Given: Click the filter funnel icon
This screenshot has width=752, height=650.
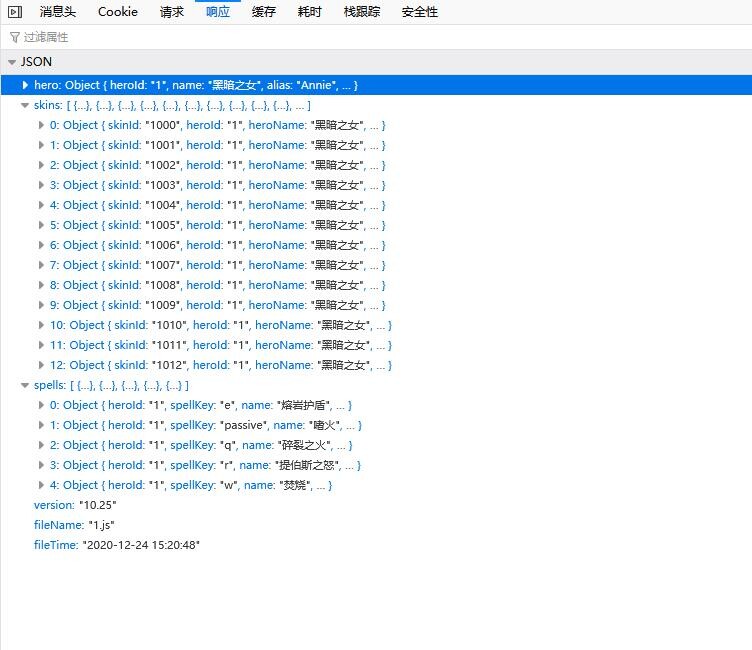Looking at the screenshot, I should (14, 37).
